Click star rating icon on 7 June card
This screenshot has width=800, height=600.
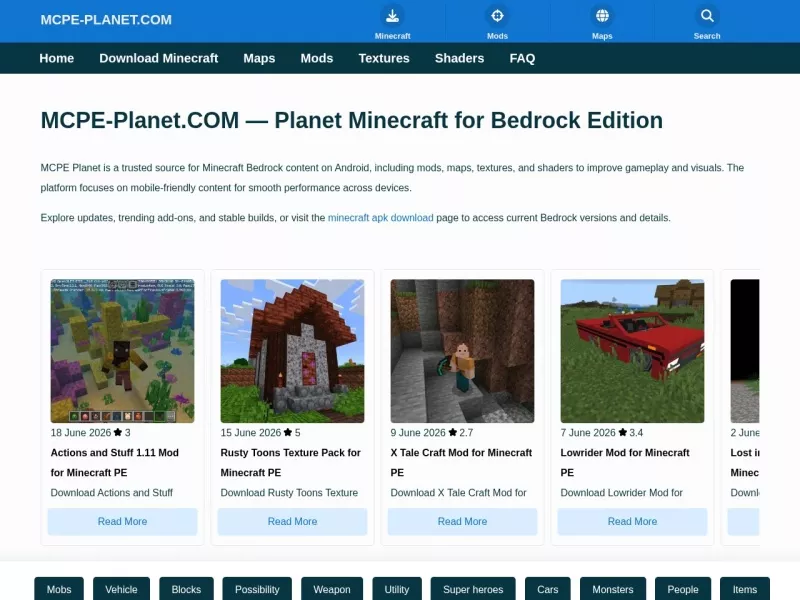click(622, 432)
